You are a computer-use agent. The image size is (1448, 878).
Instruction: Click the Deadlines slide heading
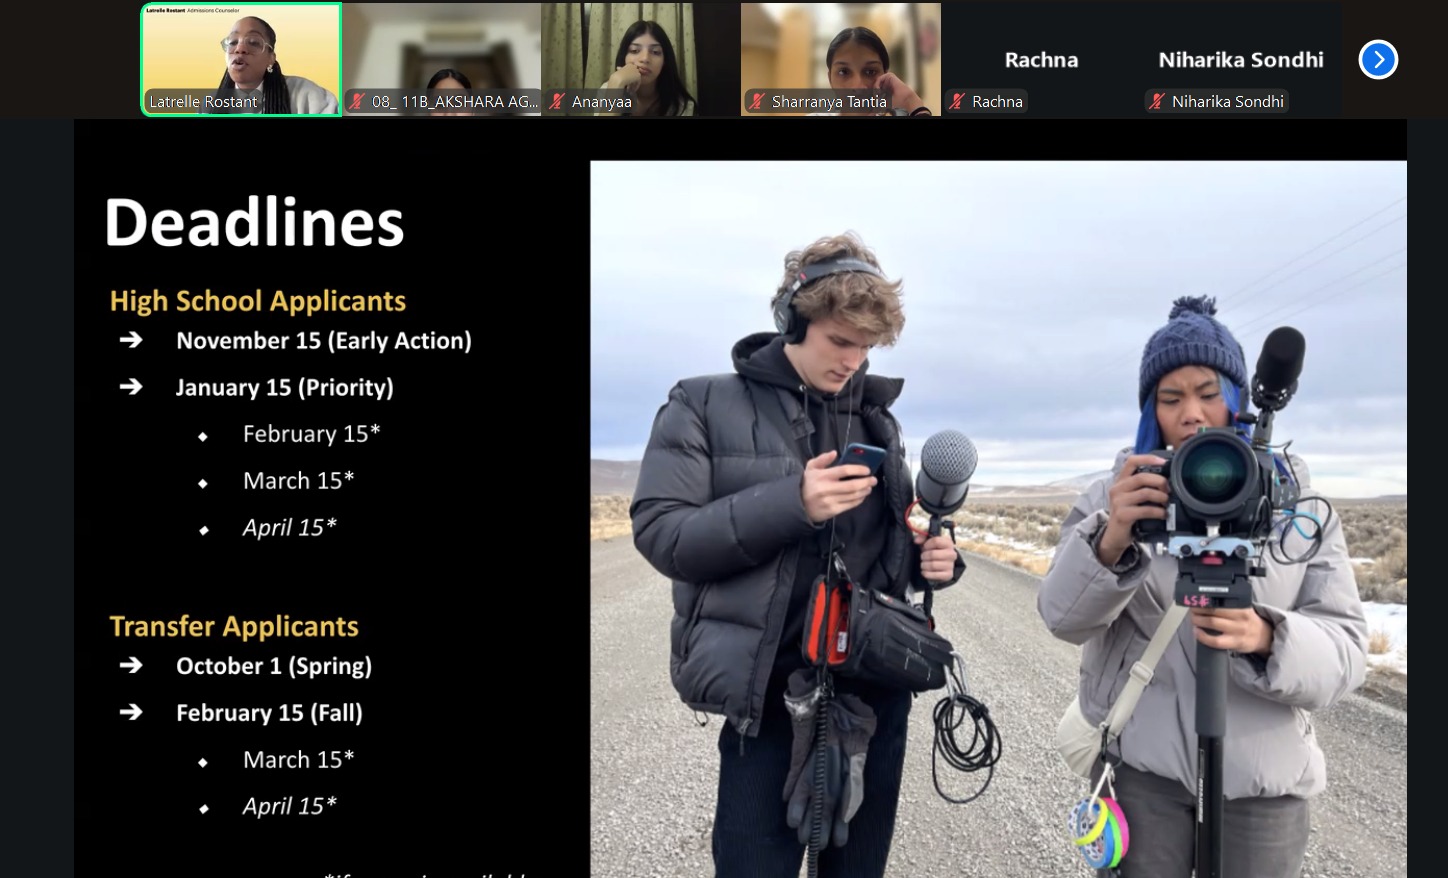pyautogui.click(x=254, y=222)
